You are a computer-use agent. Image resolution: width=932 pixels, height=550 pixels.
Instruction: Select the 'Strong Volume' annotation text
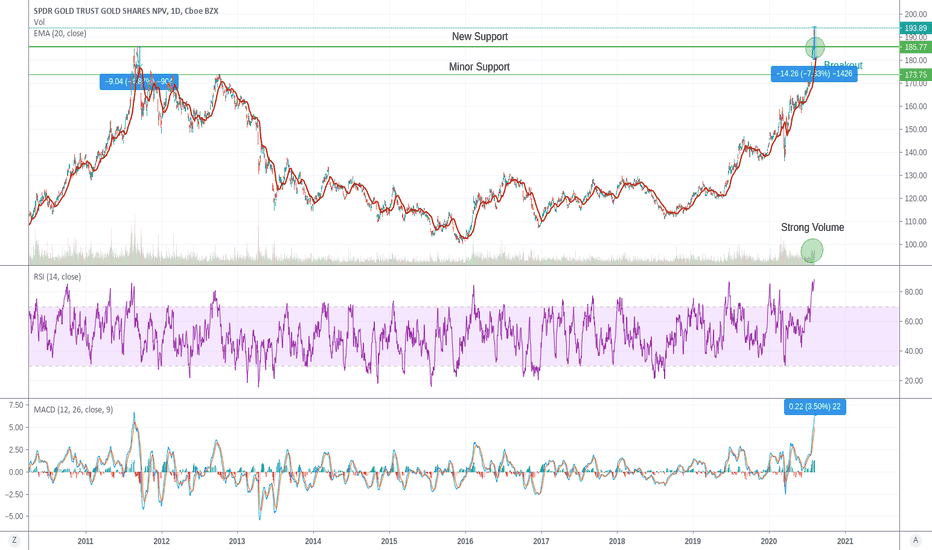point(812,227)
